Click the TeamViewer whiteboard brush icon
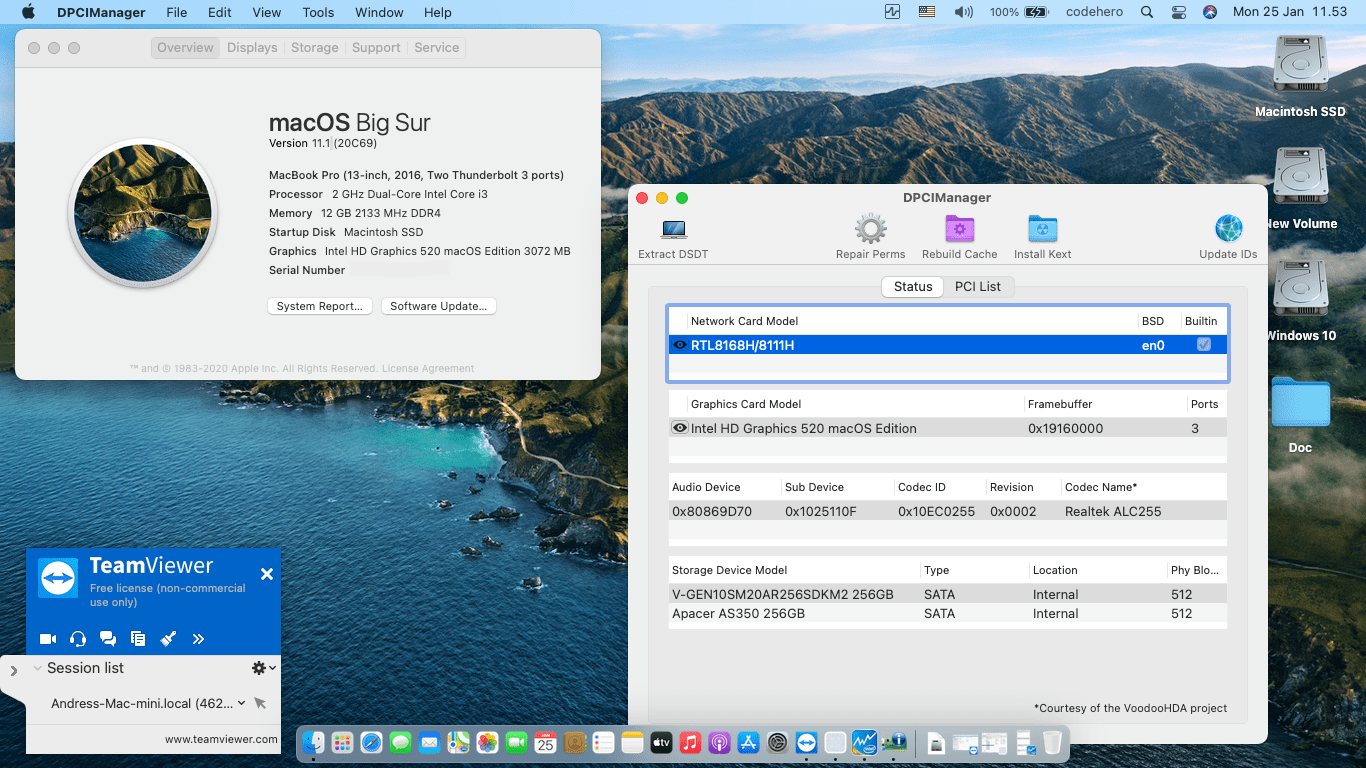The image size is (1366, 768). [x=168, y=639]
